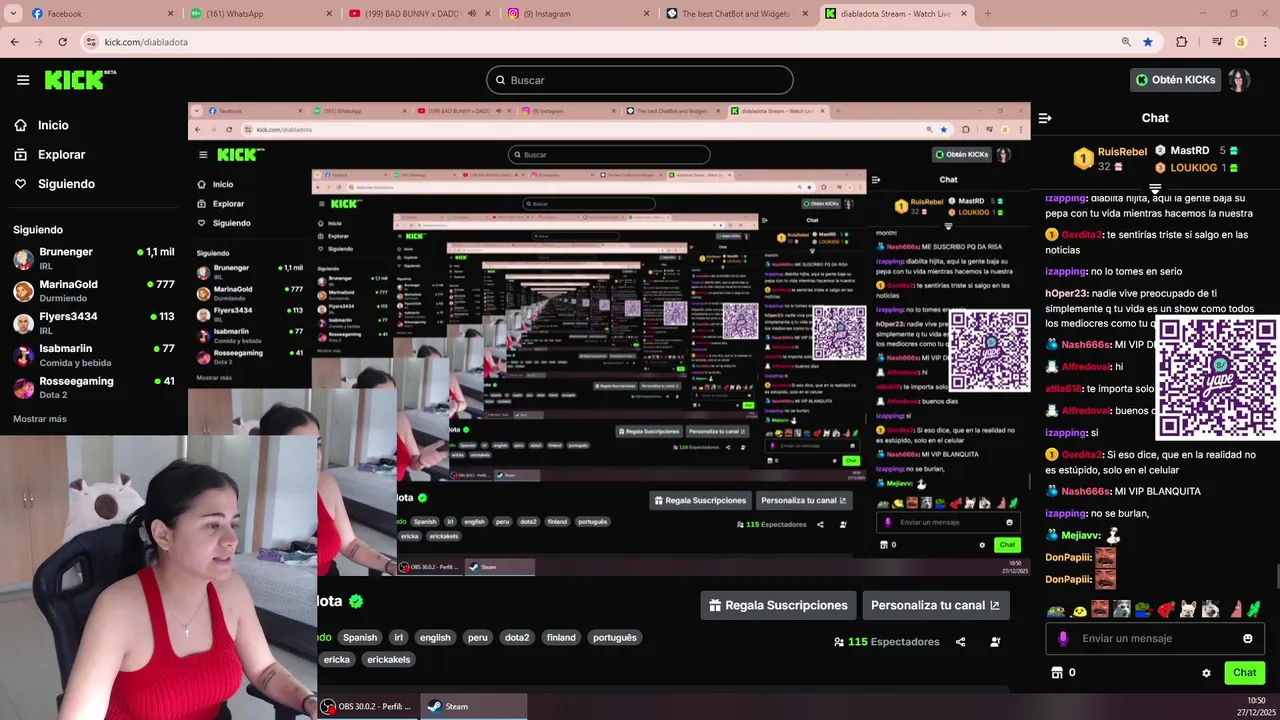Select the yellow blob emote
Image resolution: width=1280 pixels, height=720 pixels.
pyautogui.click(x=1079, y=609)
